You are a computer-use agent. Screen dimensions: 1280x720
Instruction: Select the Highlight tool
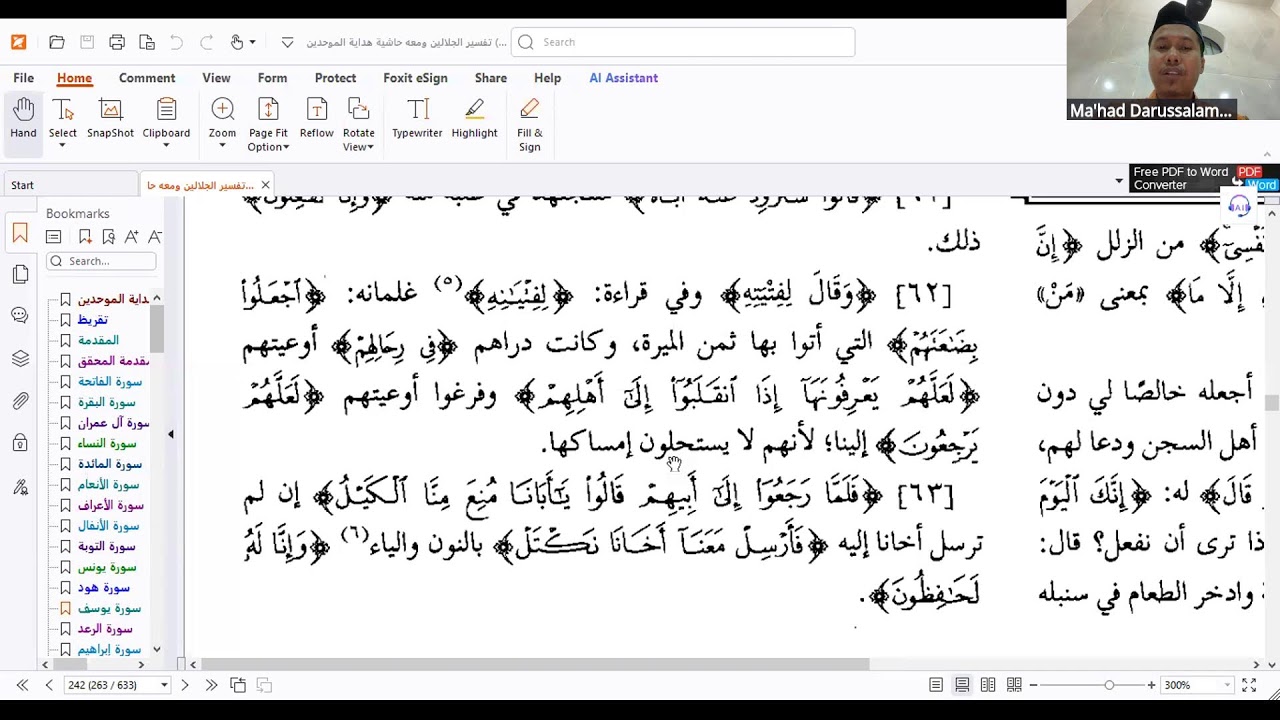[474, 119]
